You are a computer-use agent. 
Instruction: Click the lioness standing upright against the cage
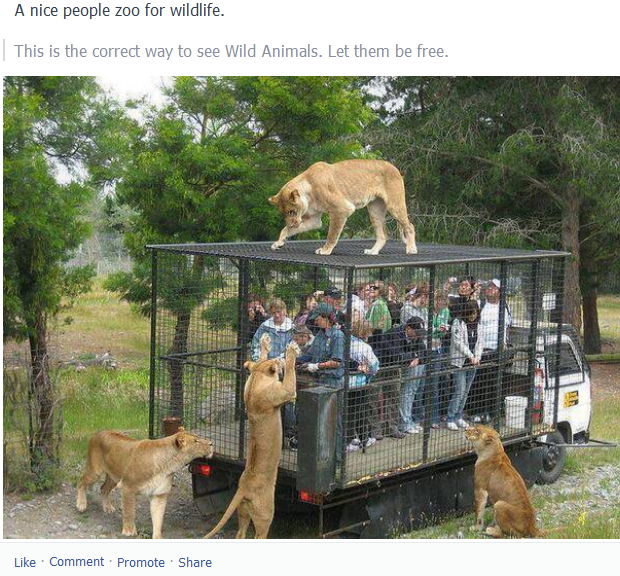tap(266, 435)
